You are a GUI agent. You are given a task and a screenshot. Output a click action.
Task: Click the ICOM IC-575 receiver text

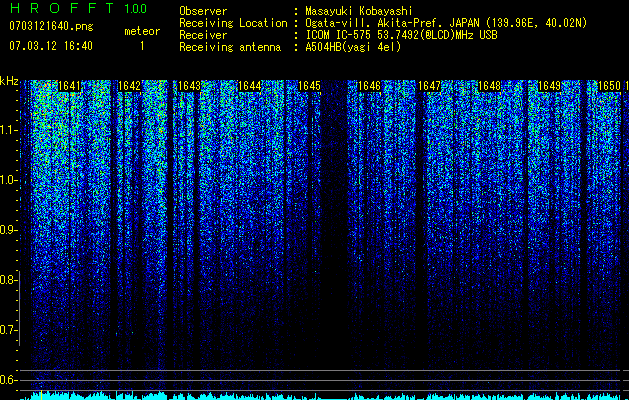pos(402,35)
